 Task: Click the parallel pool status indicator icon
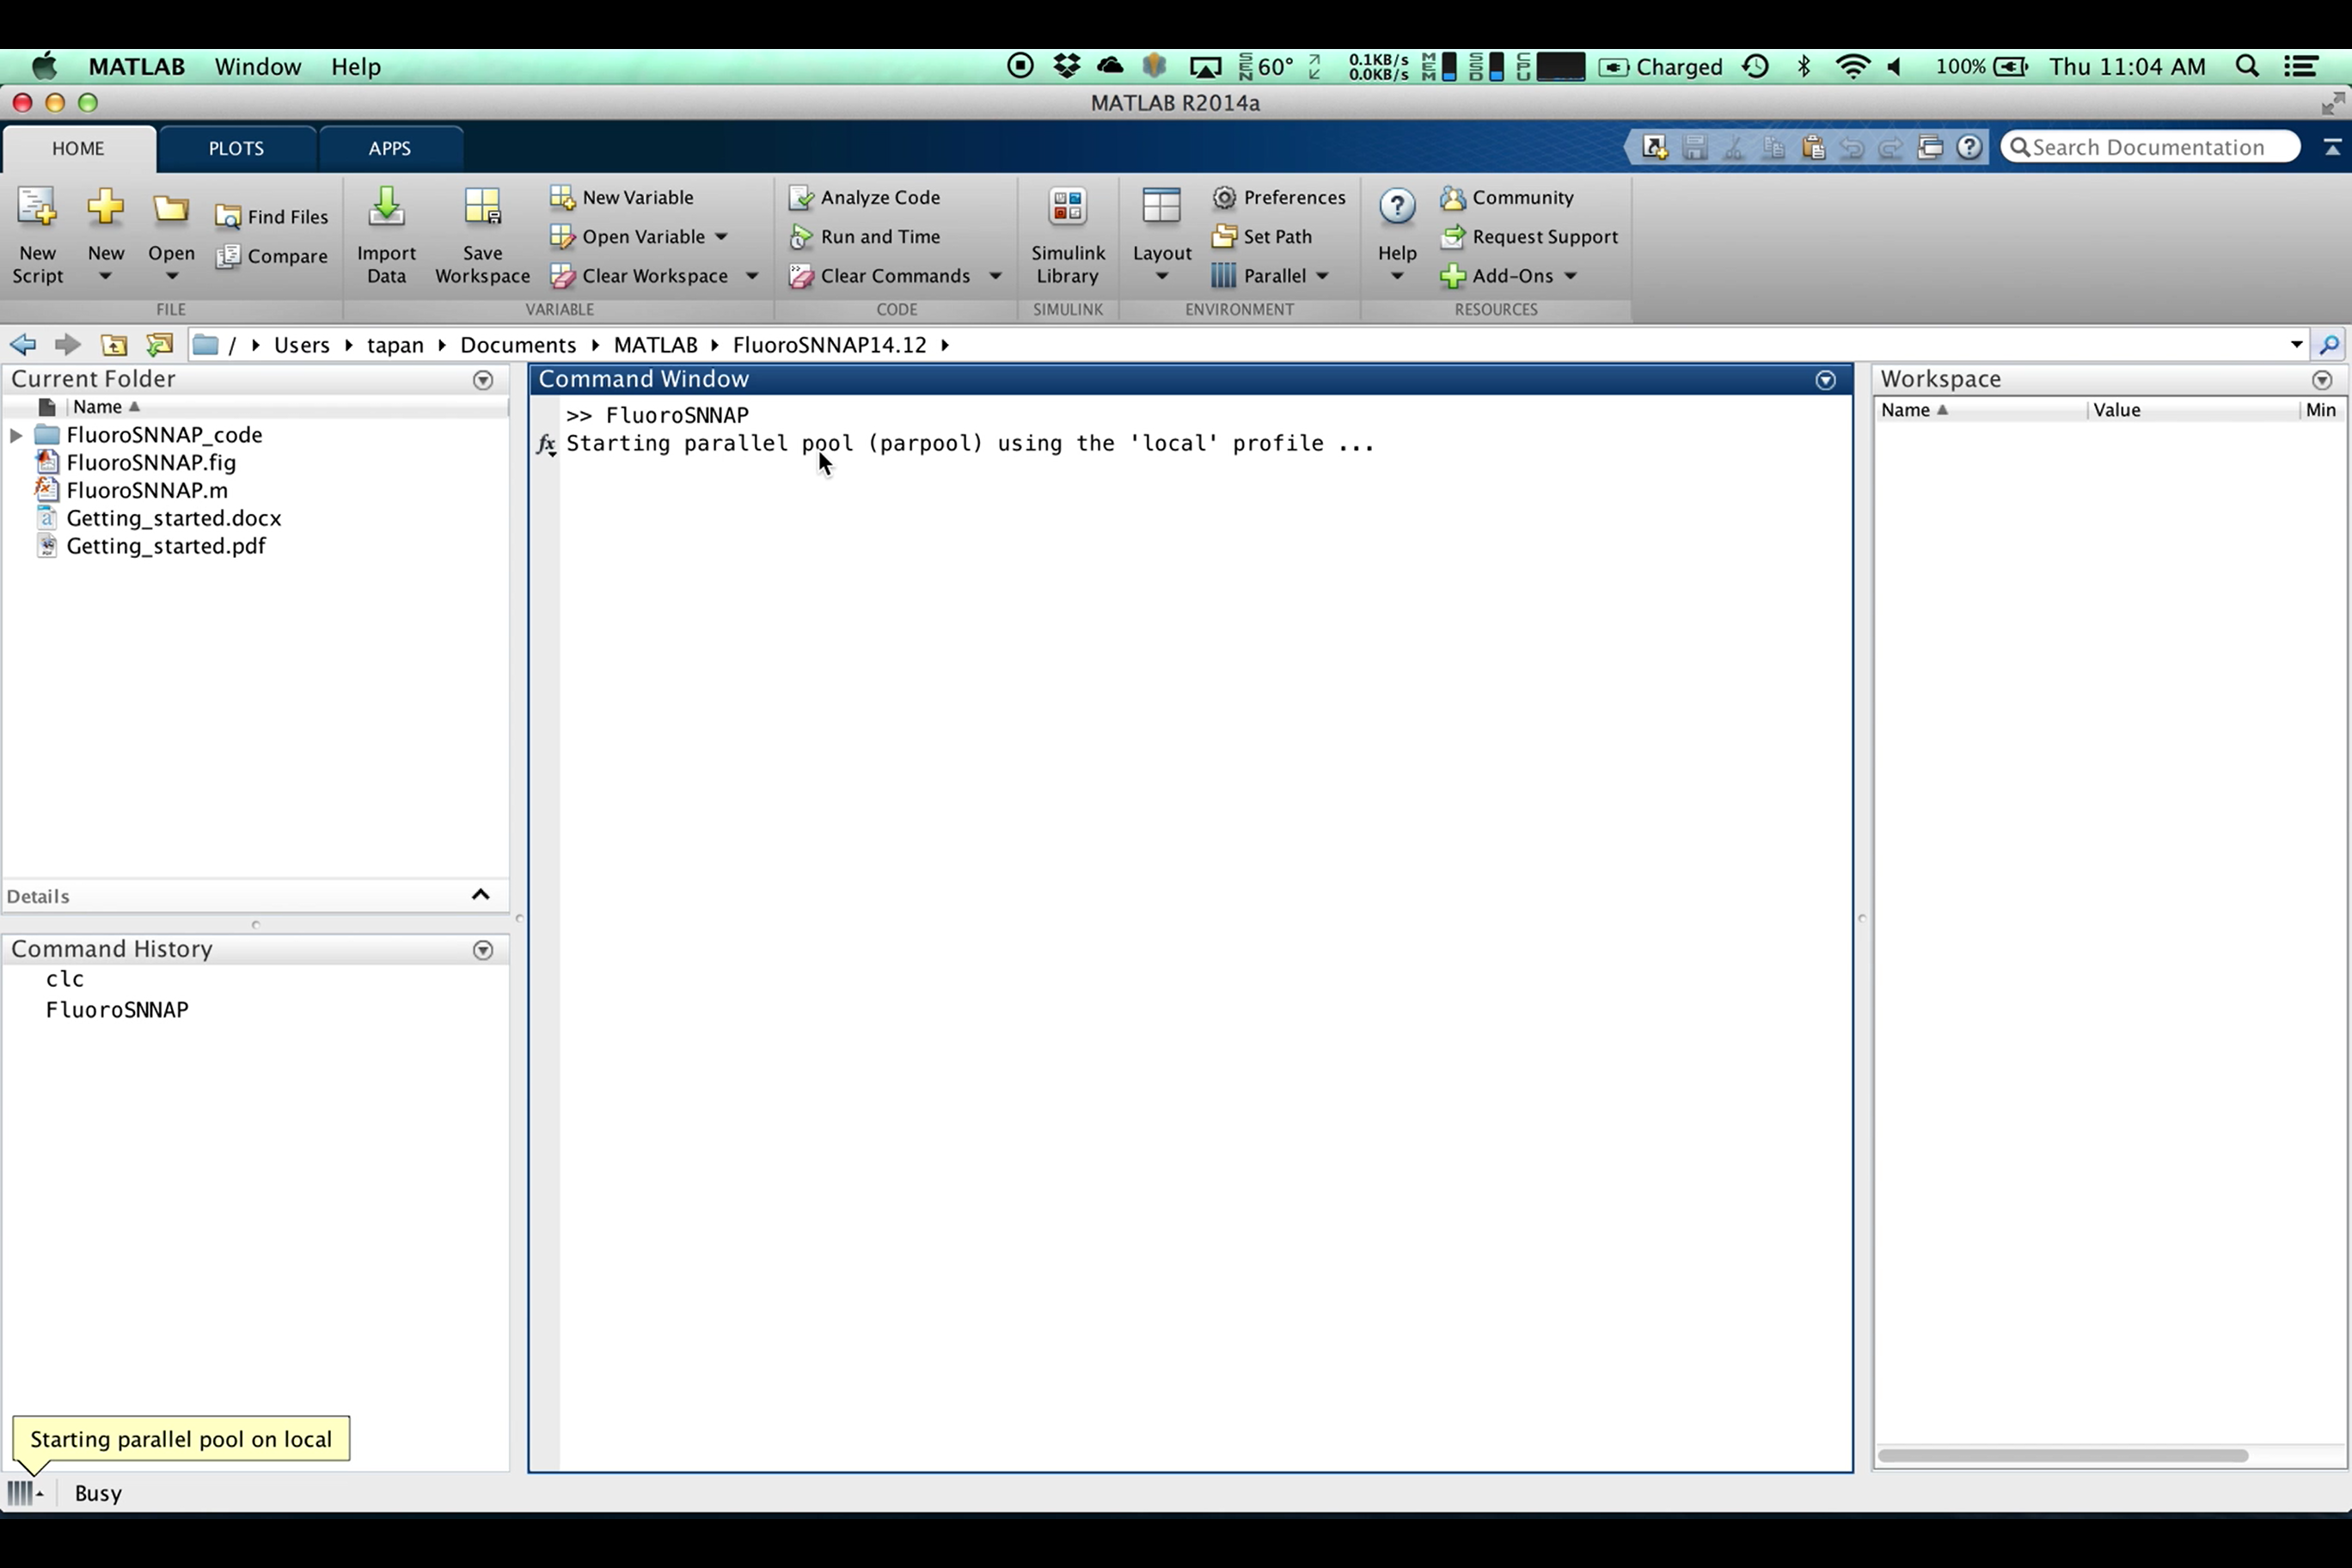click(x=24, y=1494)
